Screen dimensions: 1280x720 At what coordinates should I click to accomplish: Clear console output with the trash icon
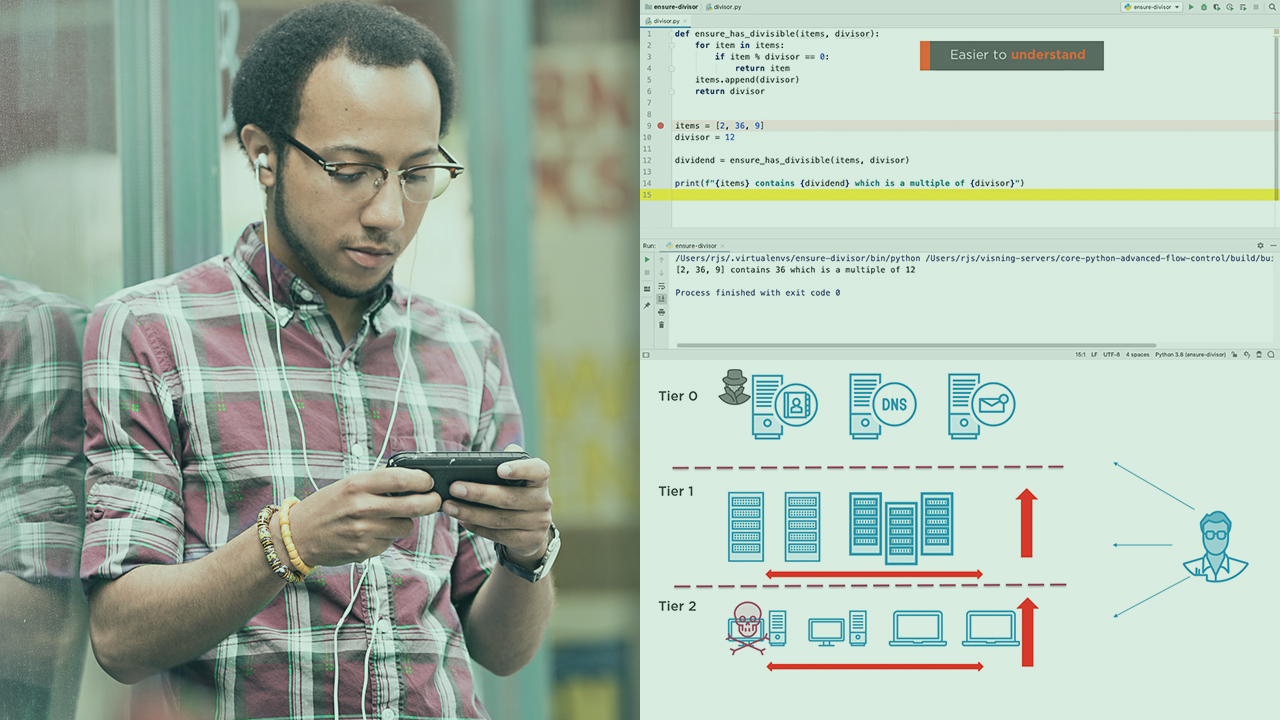click(661, 324)
